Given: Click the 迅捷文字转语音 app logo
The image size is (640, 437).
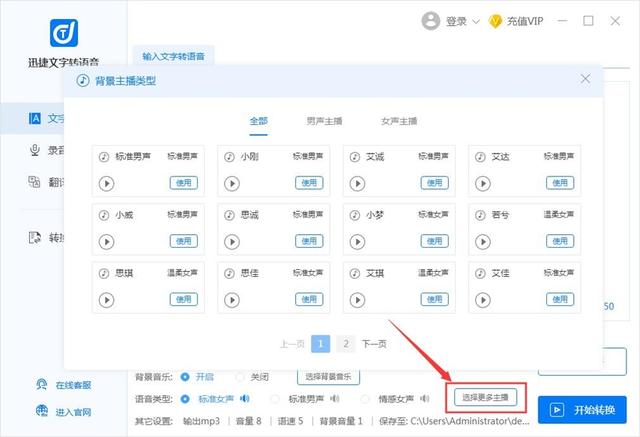Looking at the screenshot, I should click(x=64, y=33).
